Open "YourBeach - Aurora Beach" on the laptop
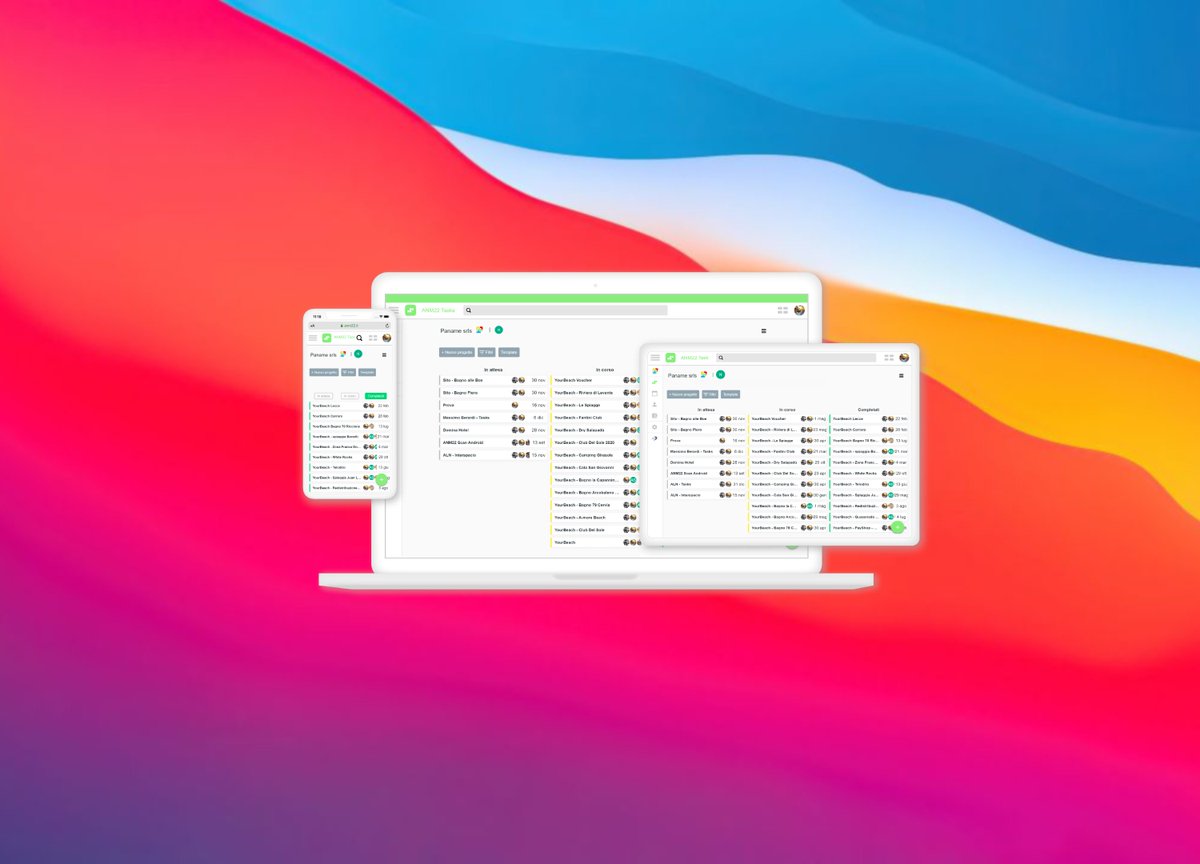The width and height of the screenshot is (1200, 864). coord(595,517)
